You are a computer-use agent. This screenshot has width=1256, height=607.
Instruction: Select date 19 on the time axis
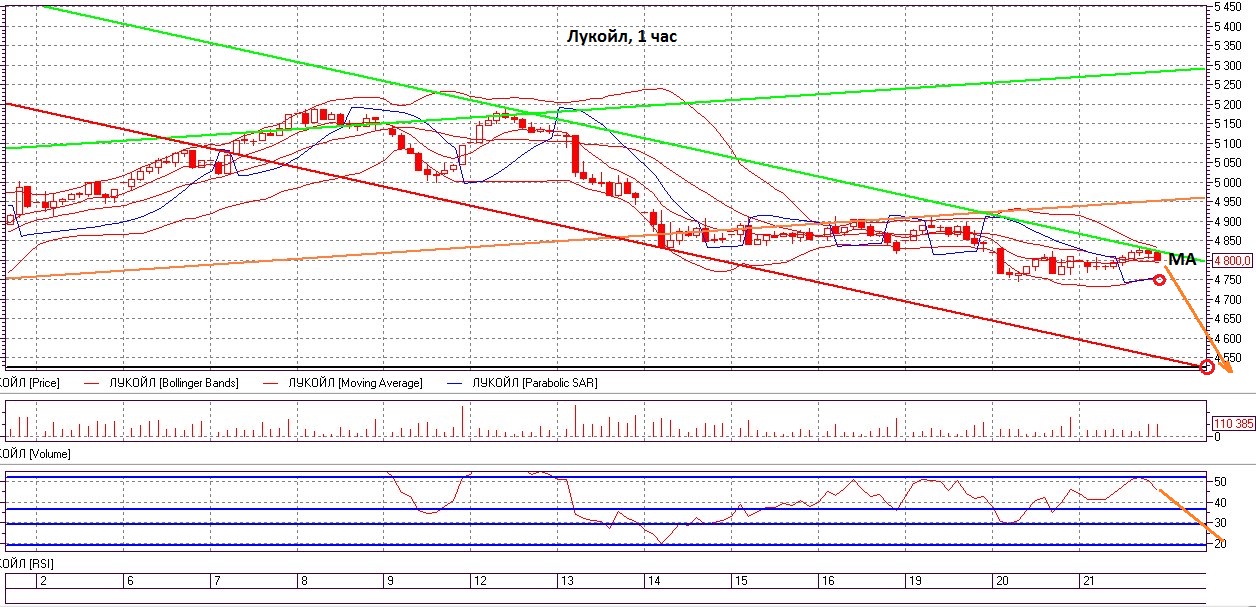pos(914,581)
